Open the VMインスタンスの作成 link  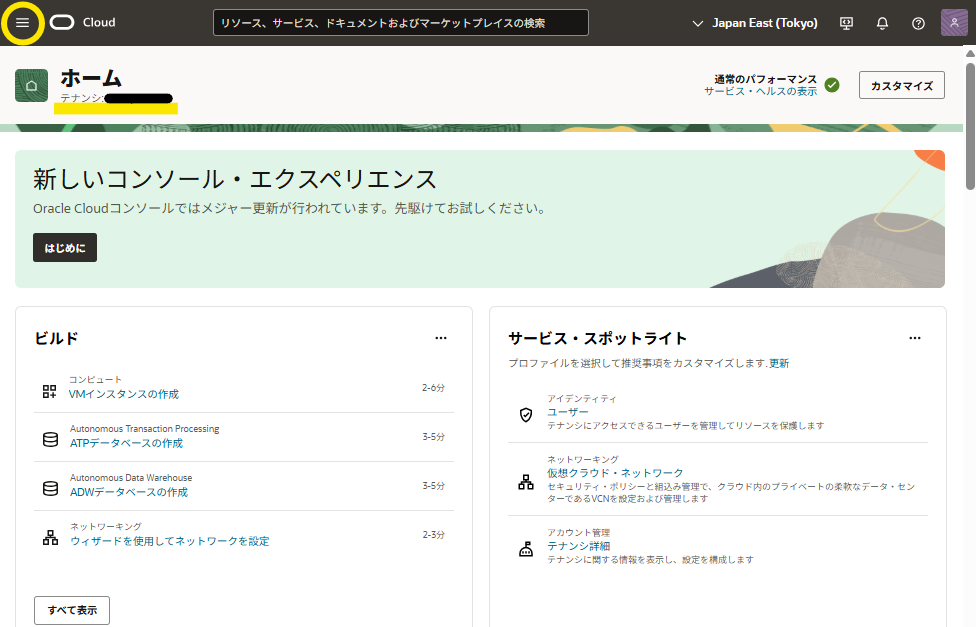click(x=124, y=394)
